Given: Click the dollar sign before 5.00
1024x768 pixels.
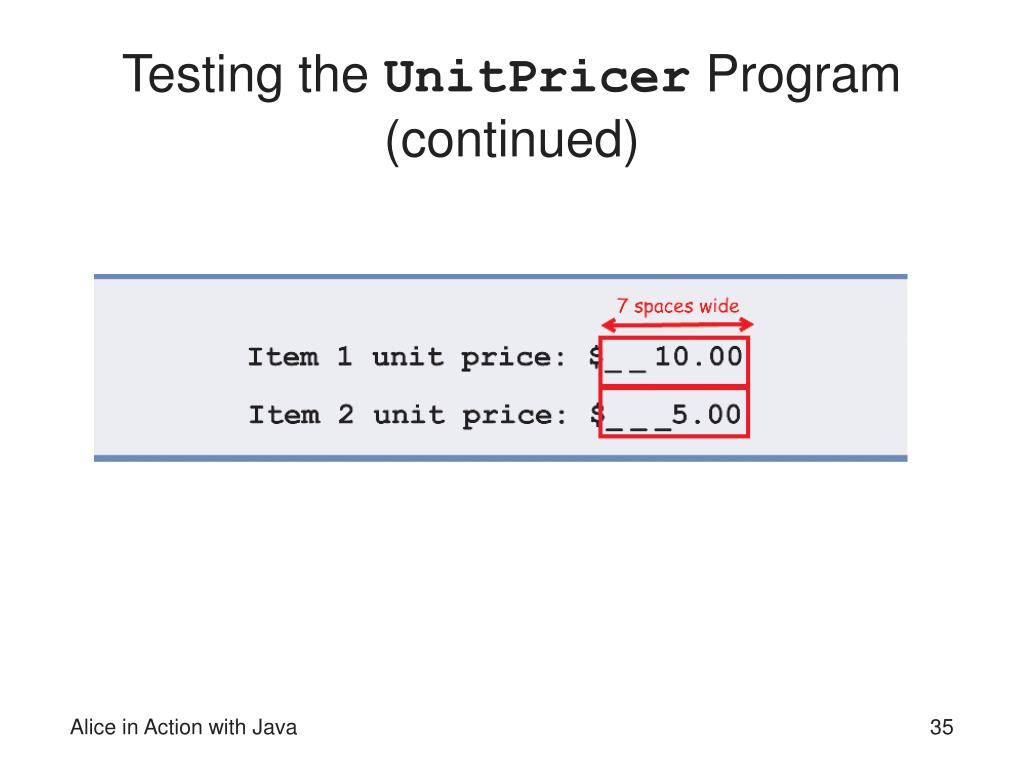Looking at the screenshot, I should click(x=595, y=415).
